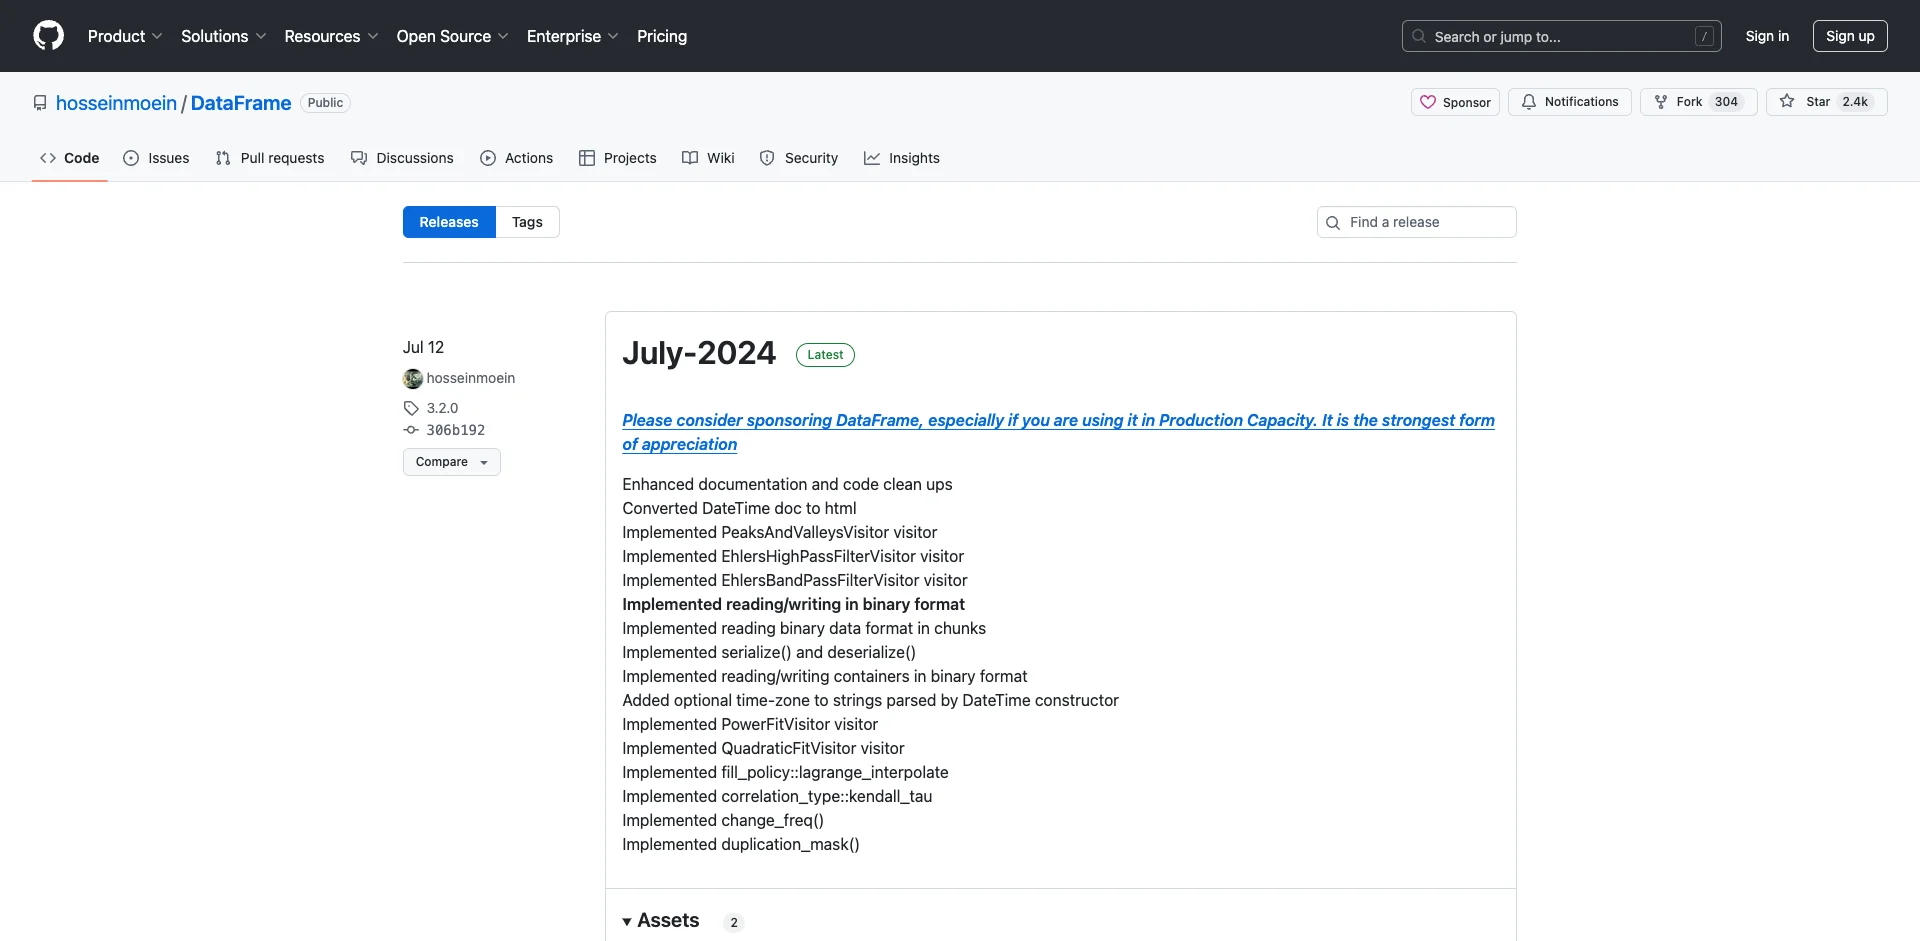This screenshot has width=1920, height=941.
Task: Select text 'Implemented duplication_mask()'
Action: click(741, 844)
